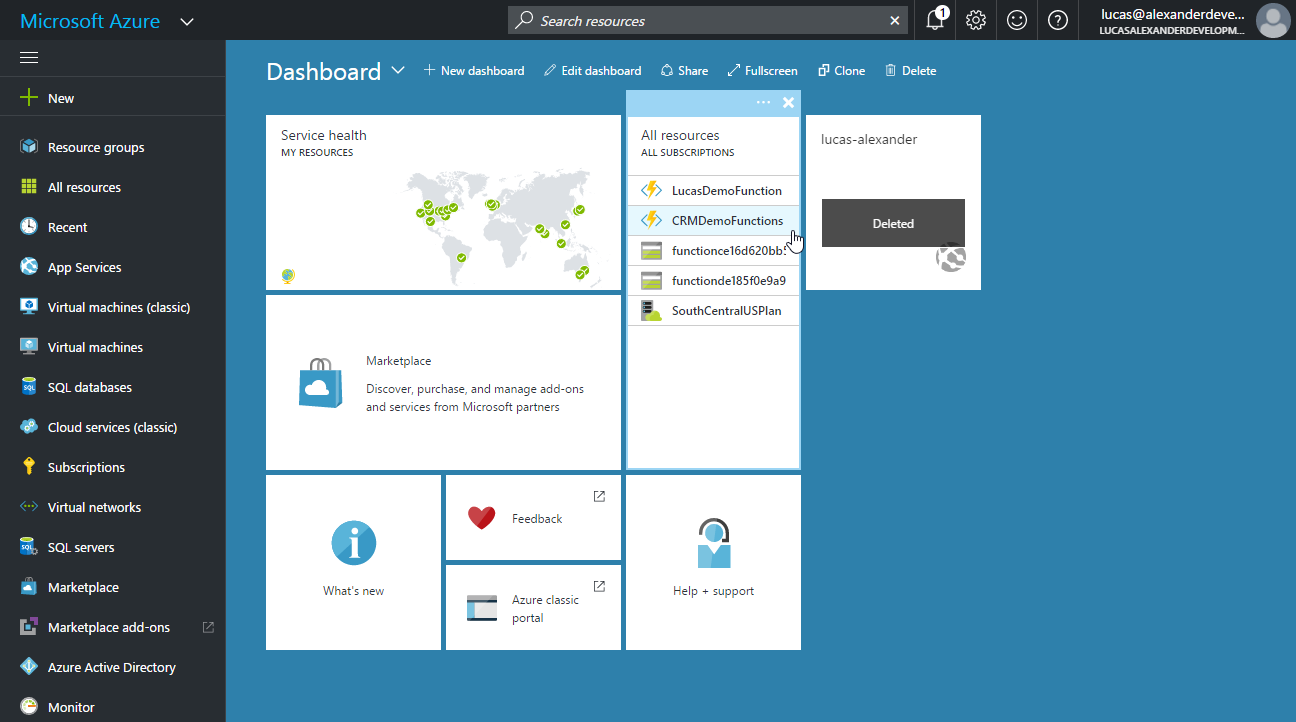Screen dimensions: 1296x722
Task: Open the Help + support tile
Action: 713,562
